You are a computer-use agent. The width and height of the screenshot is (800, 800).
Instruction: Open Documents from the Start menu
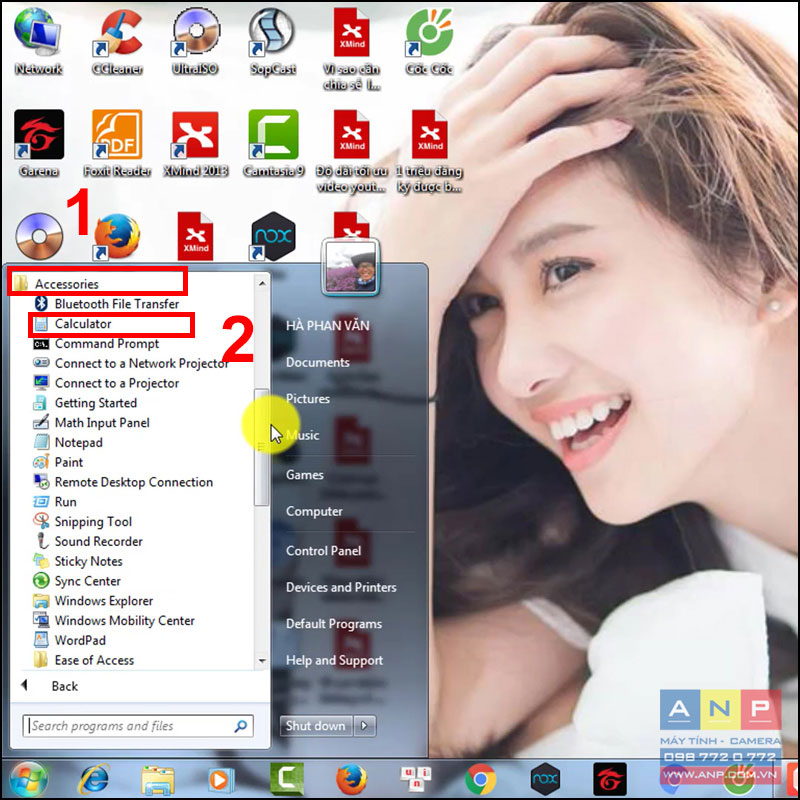pyautogui.click(x=318, y=362)
